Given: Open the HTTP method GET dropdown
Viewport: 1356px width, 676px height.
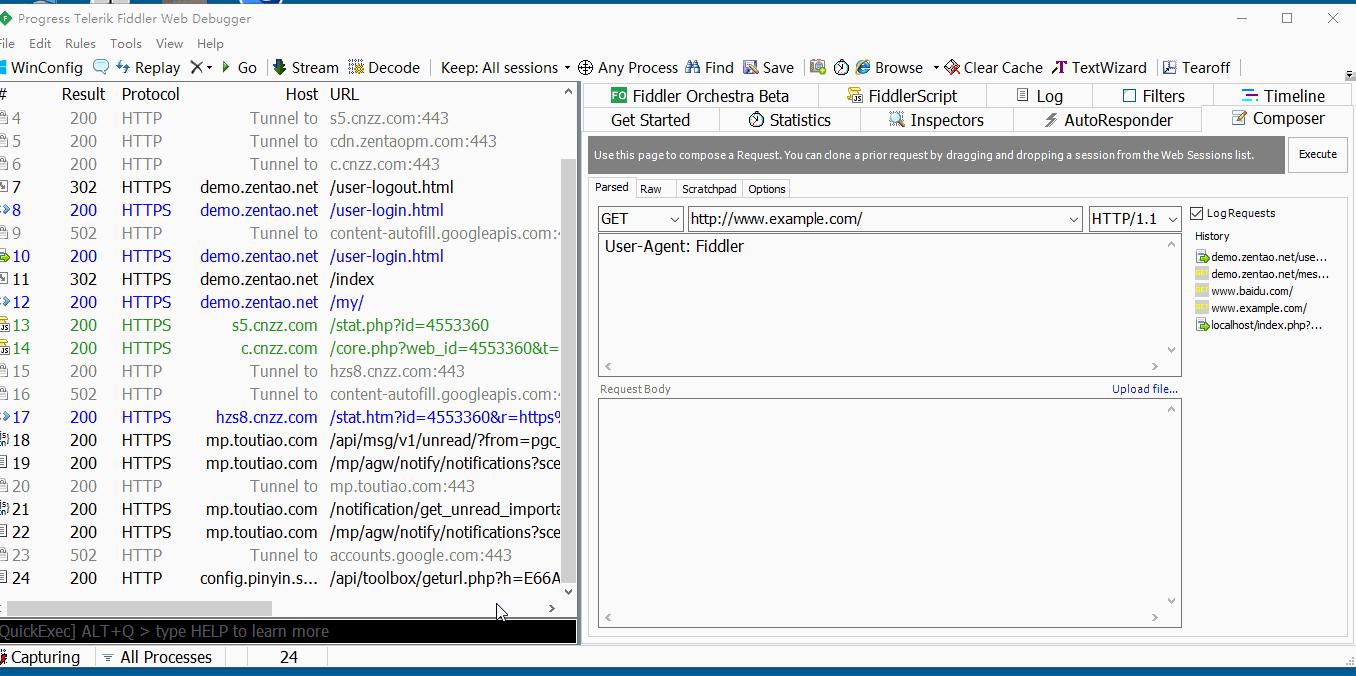Looking at the screenshot, I should pos(640,219).
